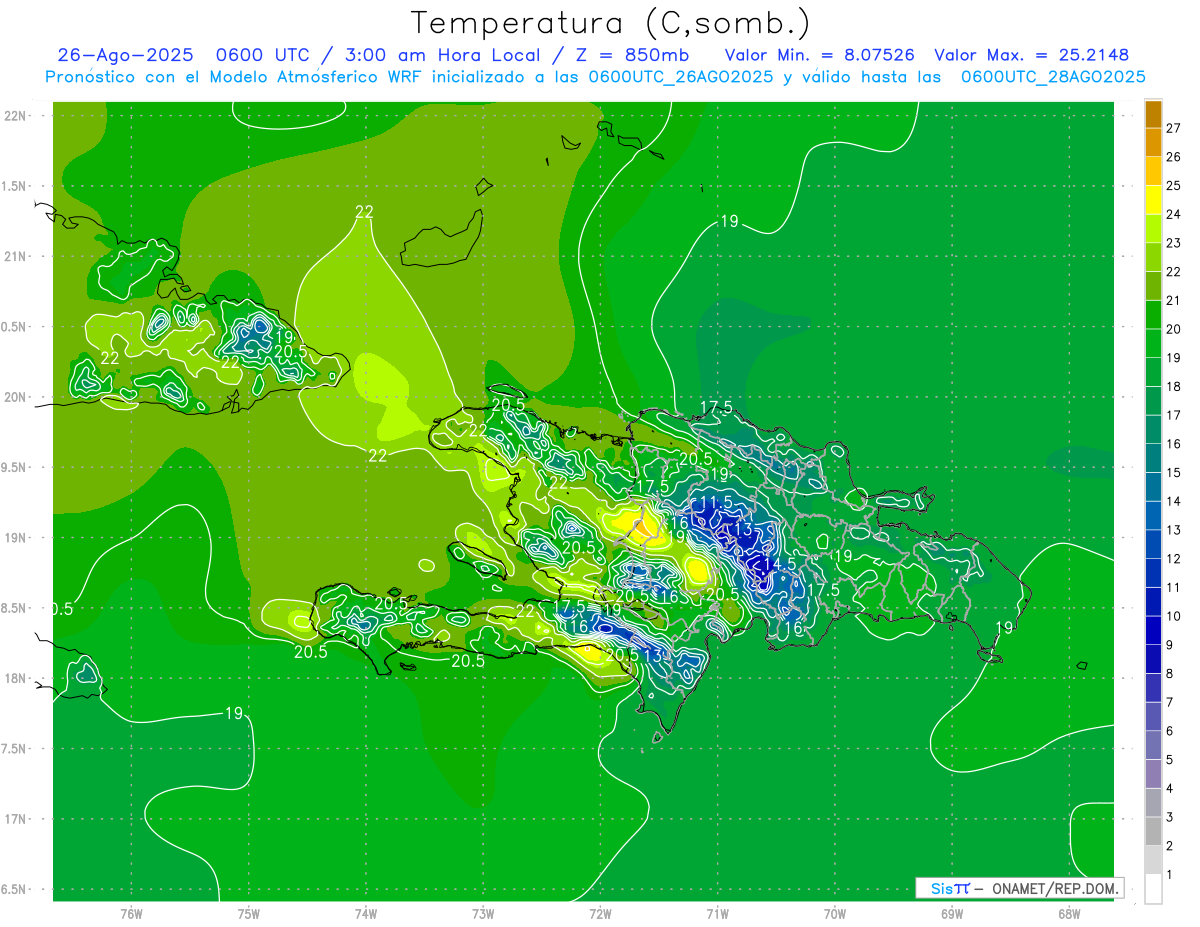Click the title 'Temperatura (C,somb.)'
This screenshot has height=927, width=1200.
tap(611, 23)
